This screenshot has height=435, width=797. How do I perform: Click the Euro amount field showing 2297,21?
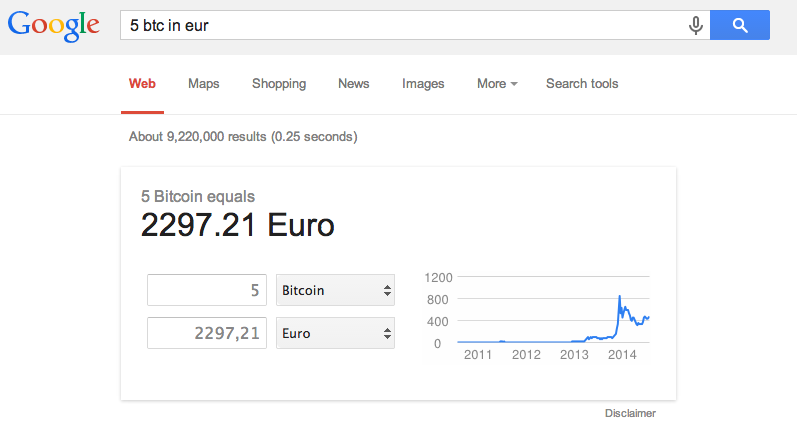click(x=207, y=333)
